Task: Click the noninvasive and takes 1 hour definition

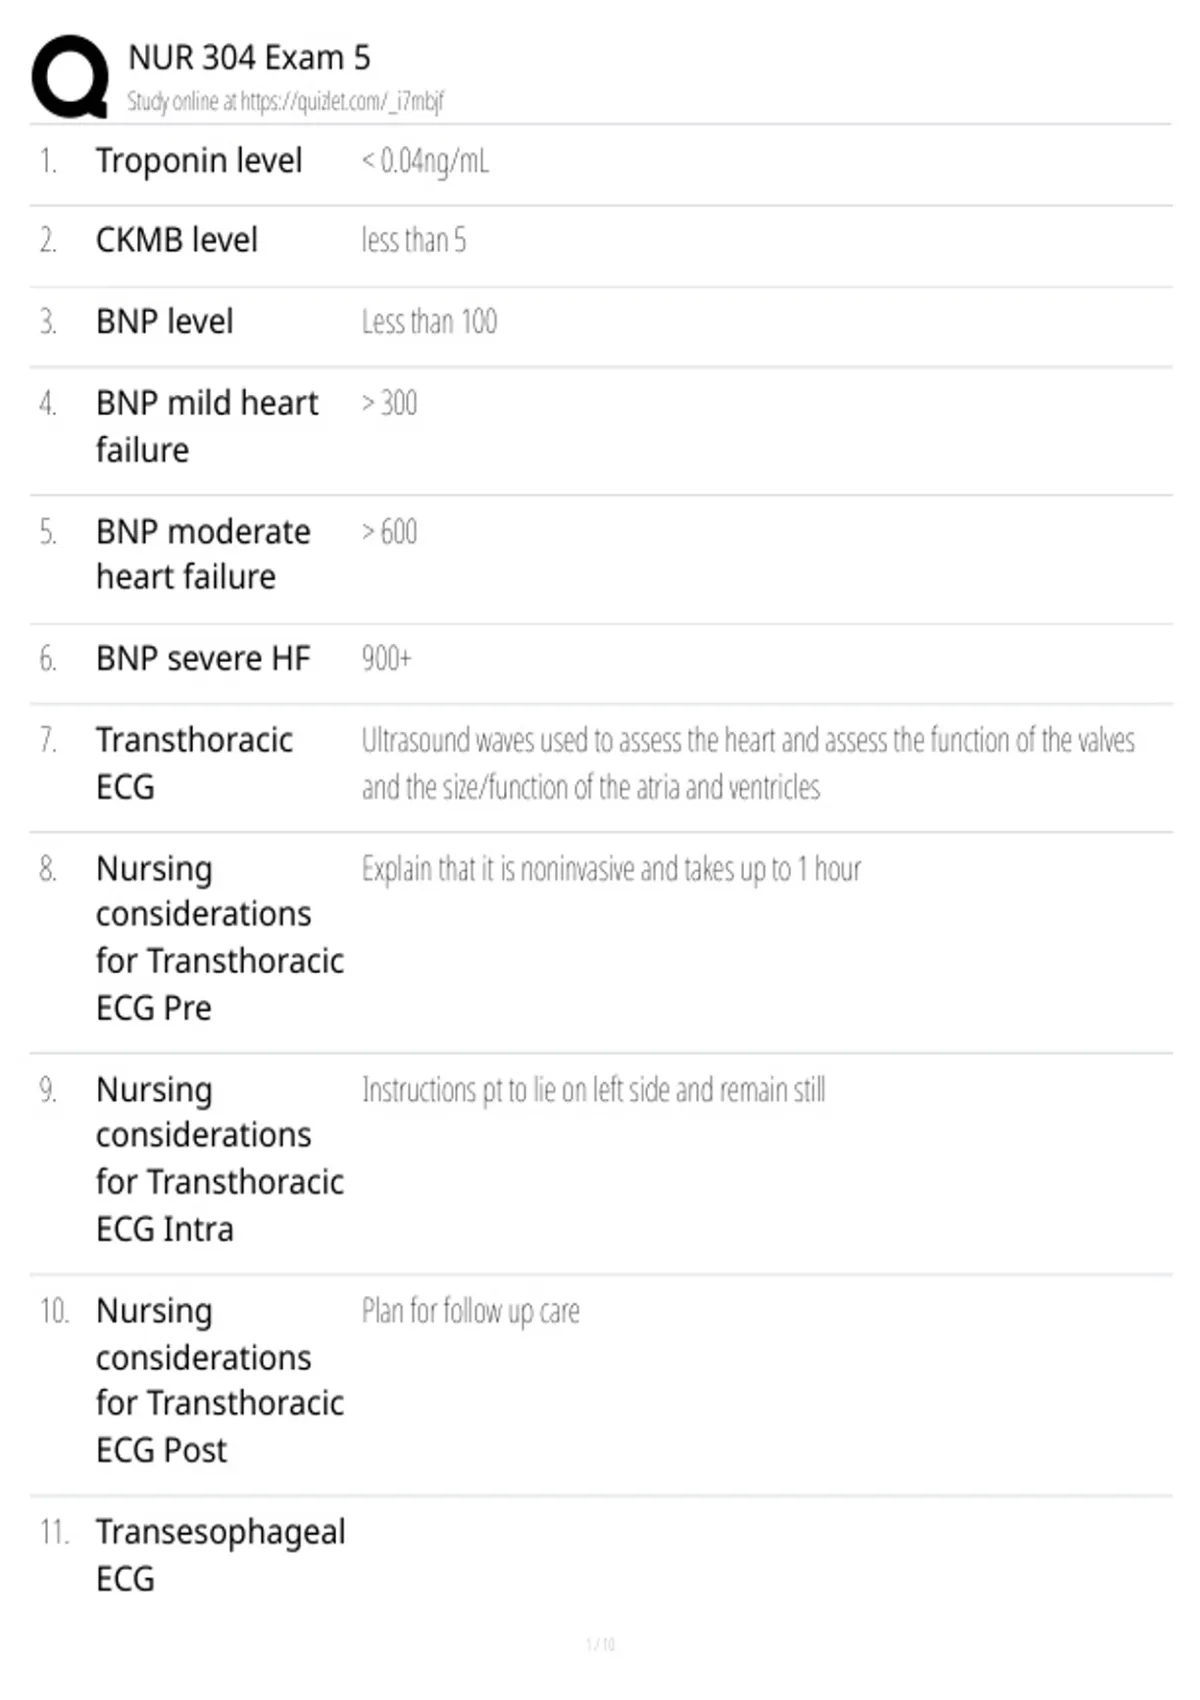Action: point(611,869)
